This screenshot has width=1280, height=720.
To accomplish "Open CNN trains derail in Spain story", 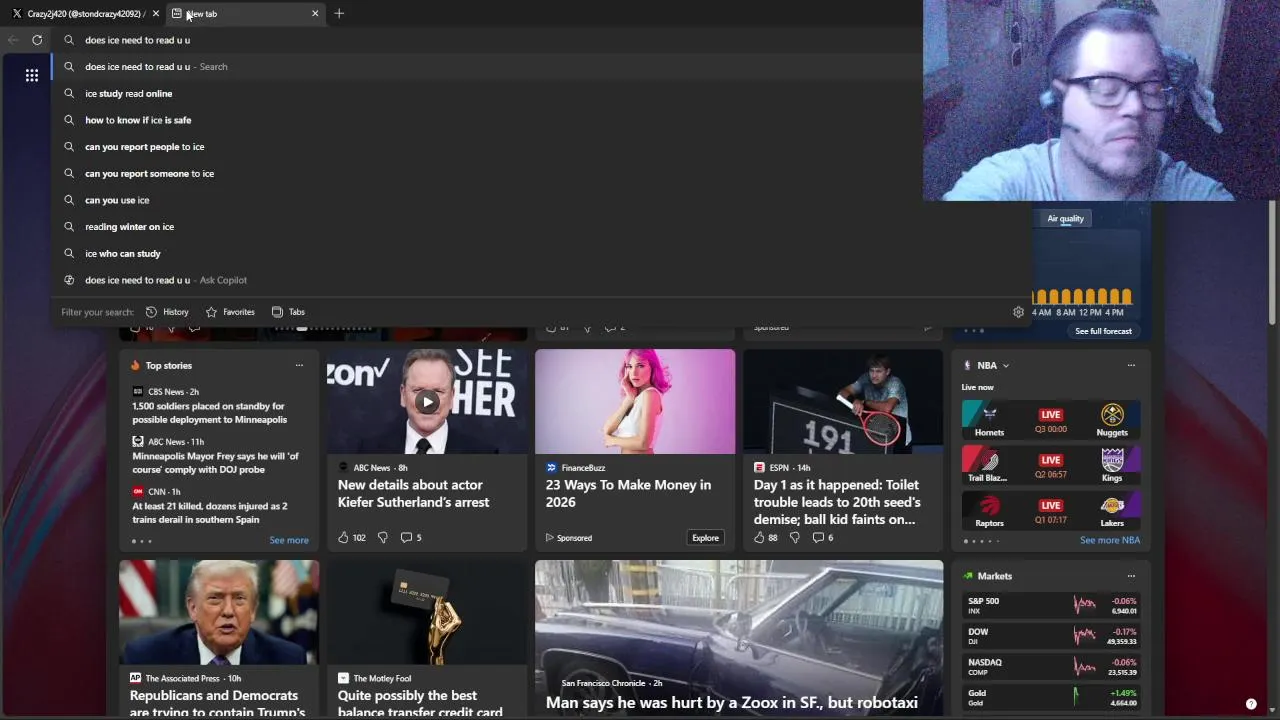I will click(x=210, y=513).
